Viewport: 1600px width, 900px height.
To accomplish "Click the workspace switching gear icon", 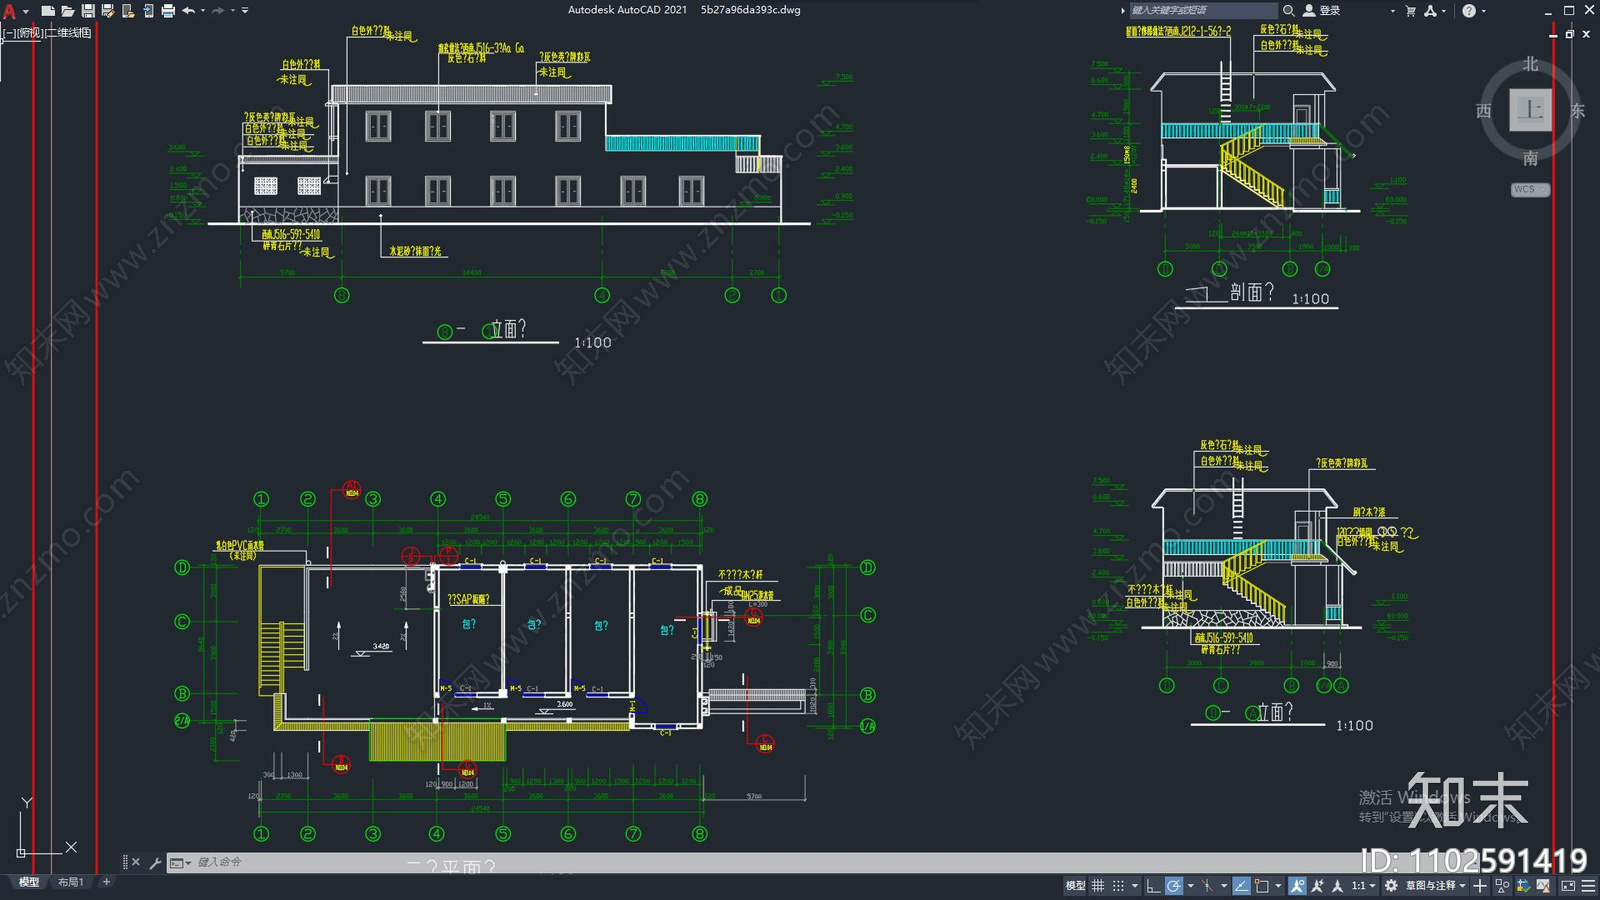I will 1391,886.
